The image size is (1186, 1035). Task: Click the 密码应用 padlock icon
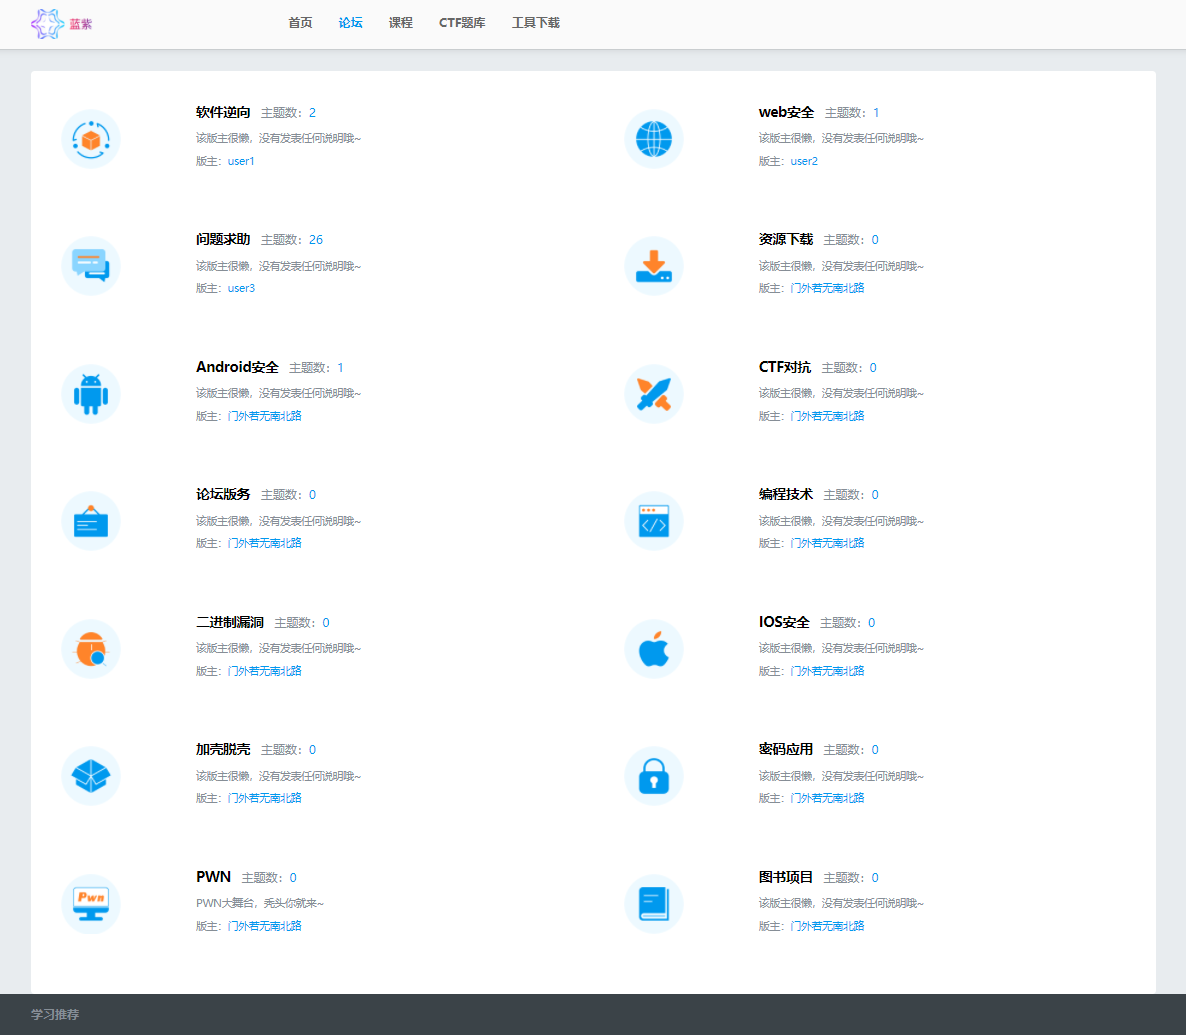(x=653, y=776)
